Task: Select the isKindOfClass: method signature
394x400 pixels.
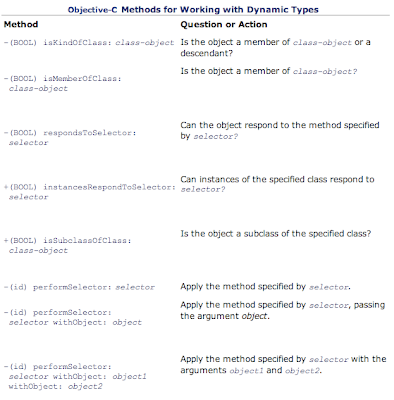Action: point(89,43)
